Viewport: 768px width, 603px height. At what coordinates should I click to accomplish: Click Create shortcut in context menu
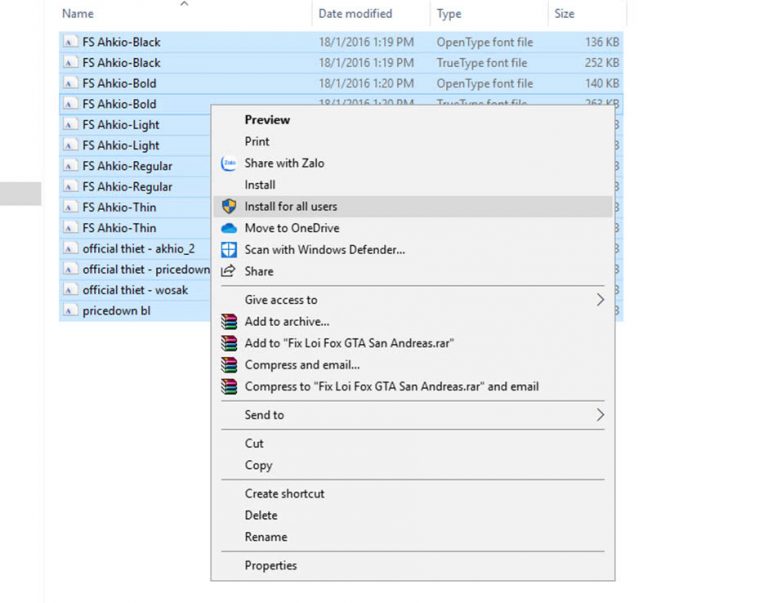pyautogui.click(x=284, y=493)
